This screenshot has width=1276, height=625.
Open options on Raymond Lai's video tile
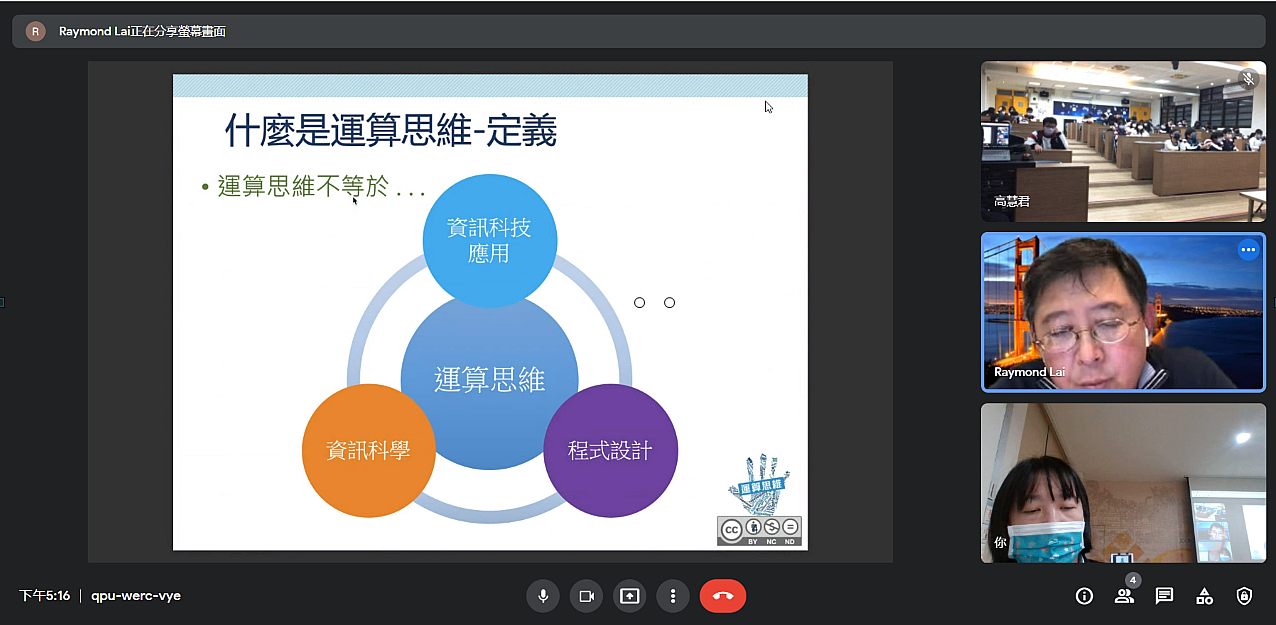(x=1248, y=250)
